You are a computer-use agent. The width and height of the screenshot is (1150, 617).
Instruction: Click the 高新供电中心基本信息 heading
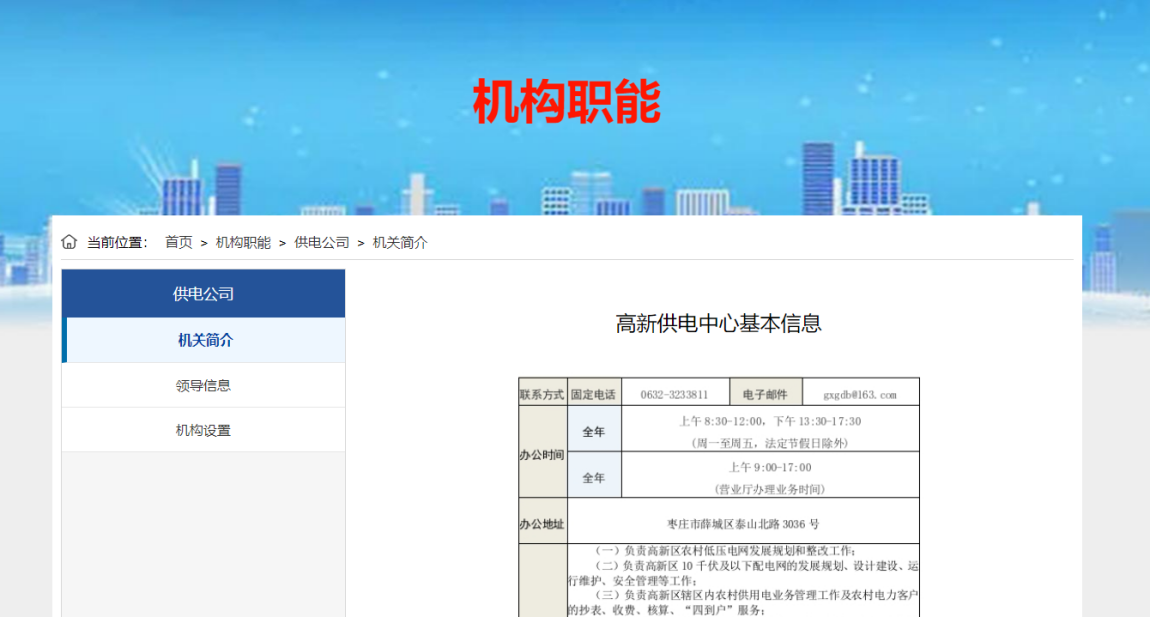718,323
